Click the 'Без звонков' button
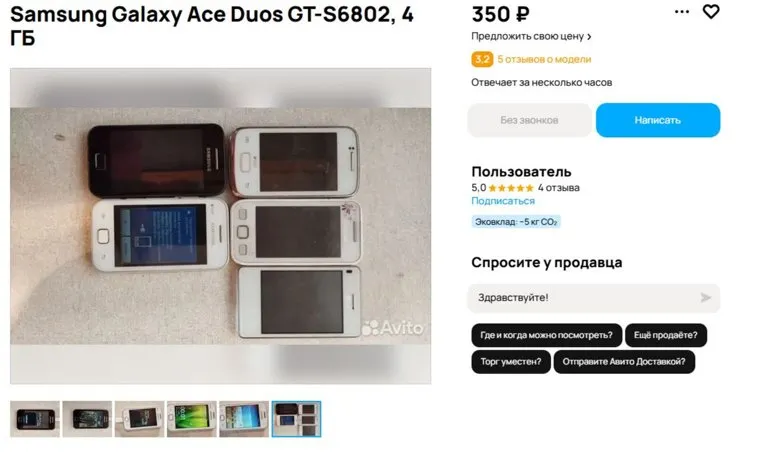 (x=529, y=120)
